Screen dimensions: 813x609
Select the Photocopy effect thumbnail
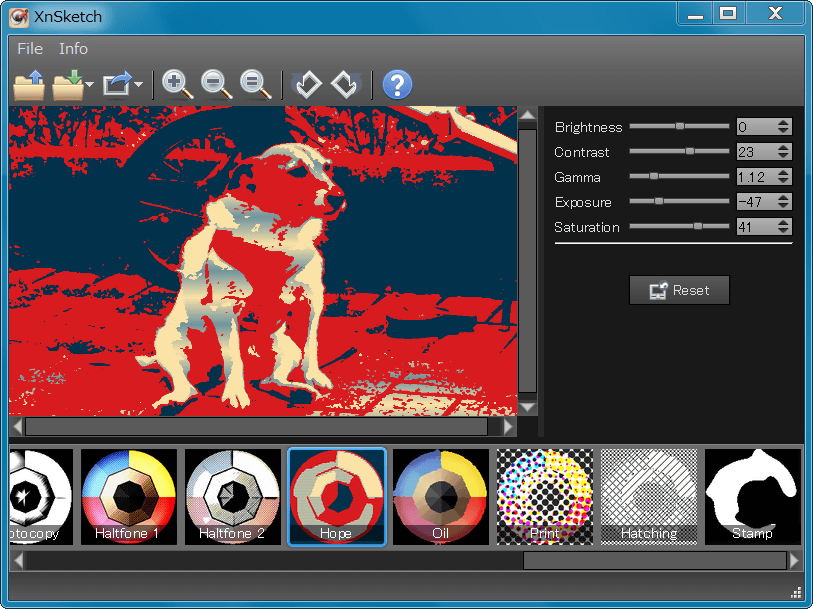point(41,497)
